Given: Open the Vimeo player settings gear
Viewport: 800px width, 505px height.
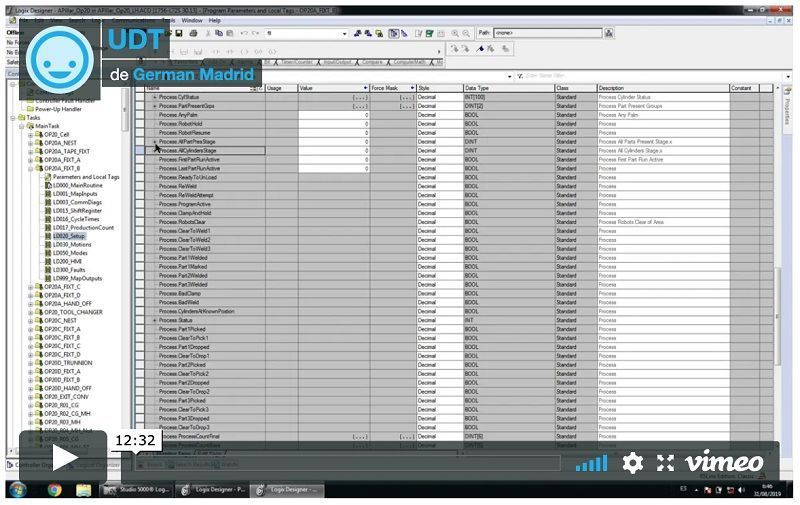Looking at the screenshot, I should click(632, 462).
